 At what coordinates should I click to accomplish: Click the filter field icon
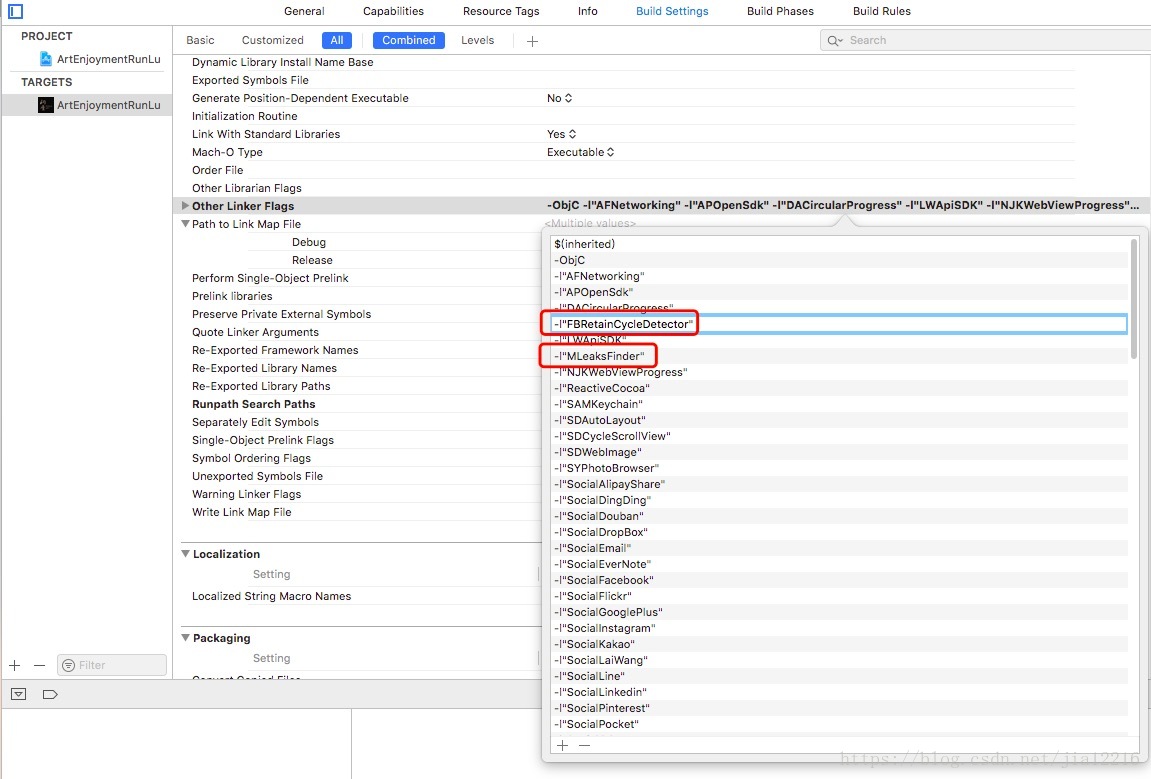(68, 665)
